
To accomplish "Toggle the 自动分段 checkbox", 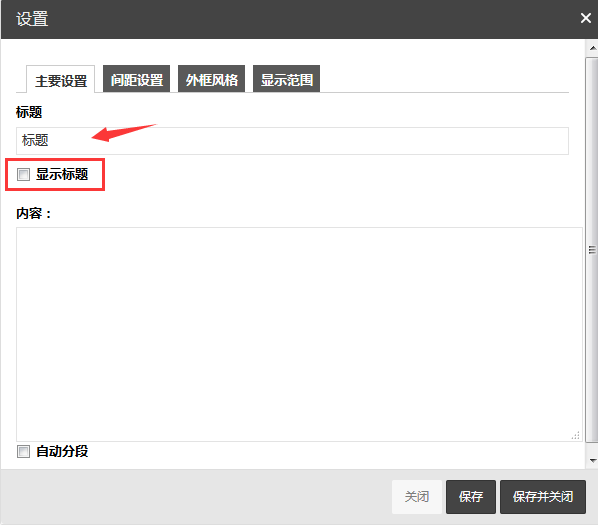I will point(23,452).
